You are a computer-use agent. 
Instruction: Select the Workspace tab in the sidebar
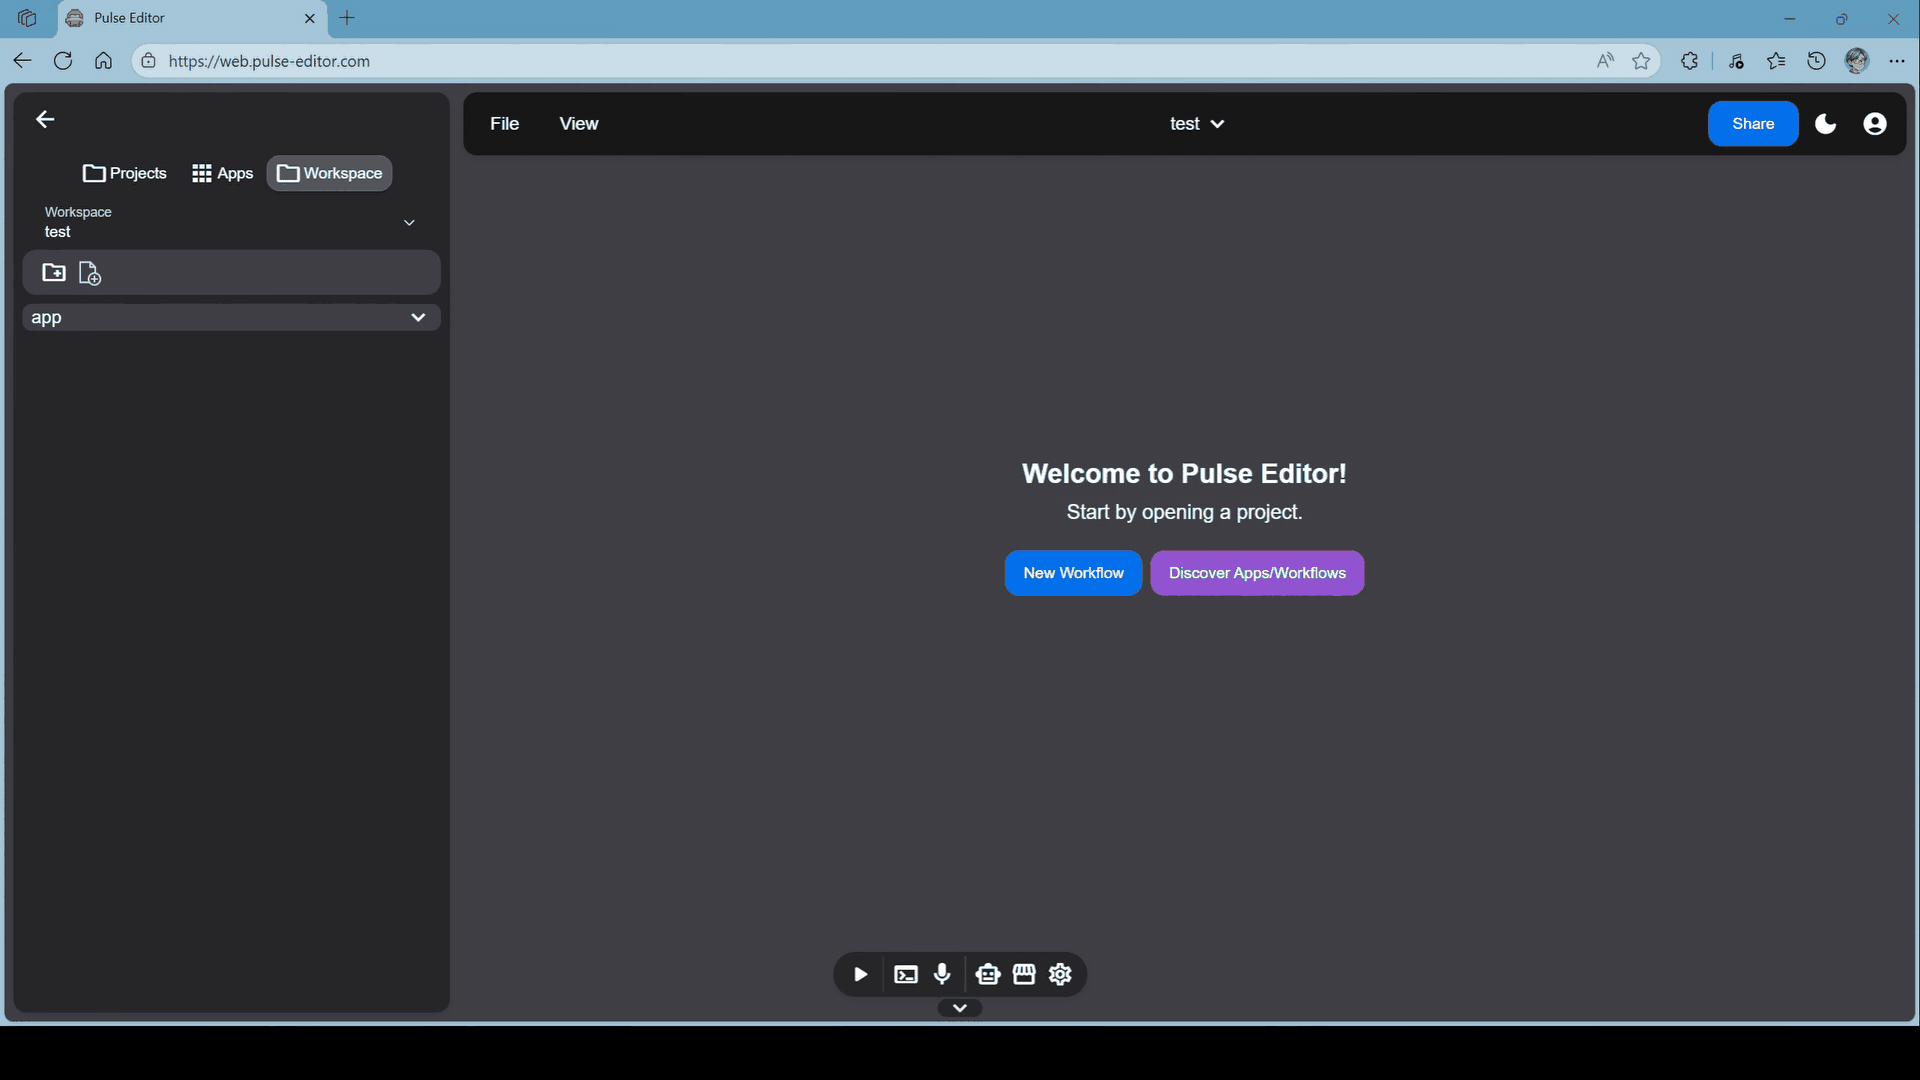(x=329, y=172)
